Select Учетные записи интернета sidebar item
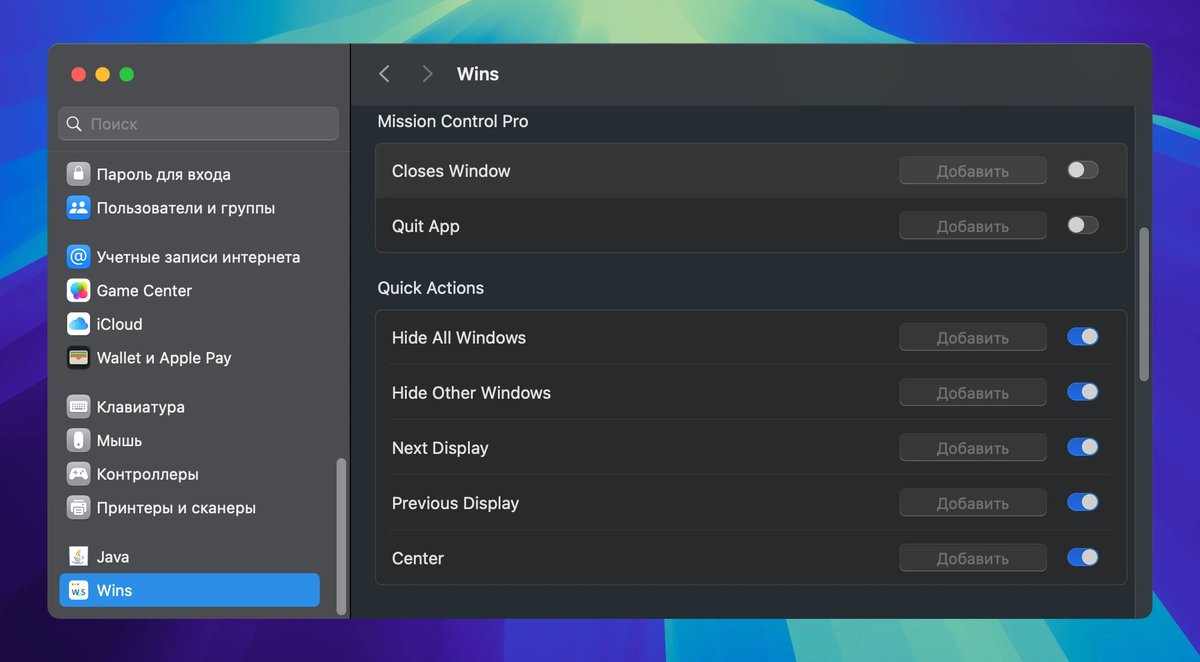This screenshot has height=662, width=1200. [197, 257]
